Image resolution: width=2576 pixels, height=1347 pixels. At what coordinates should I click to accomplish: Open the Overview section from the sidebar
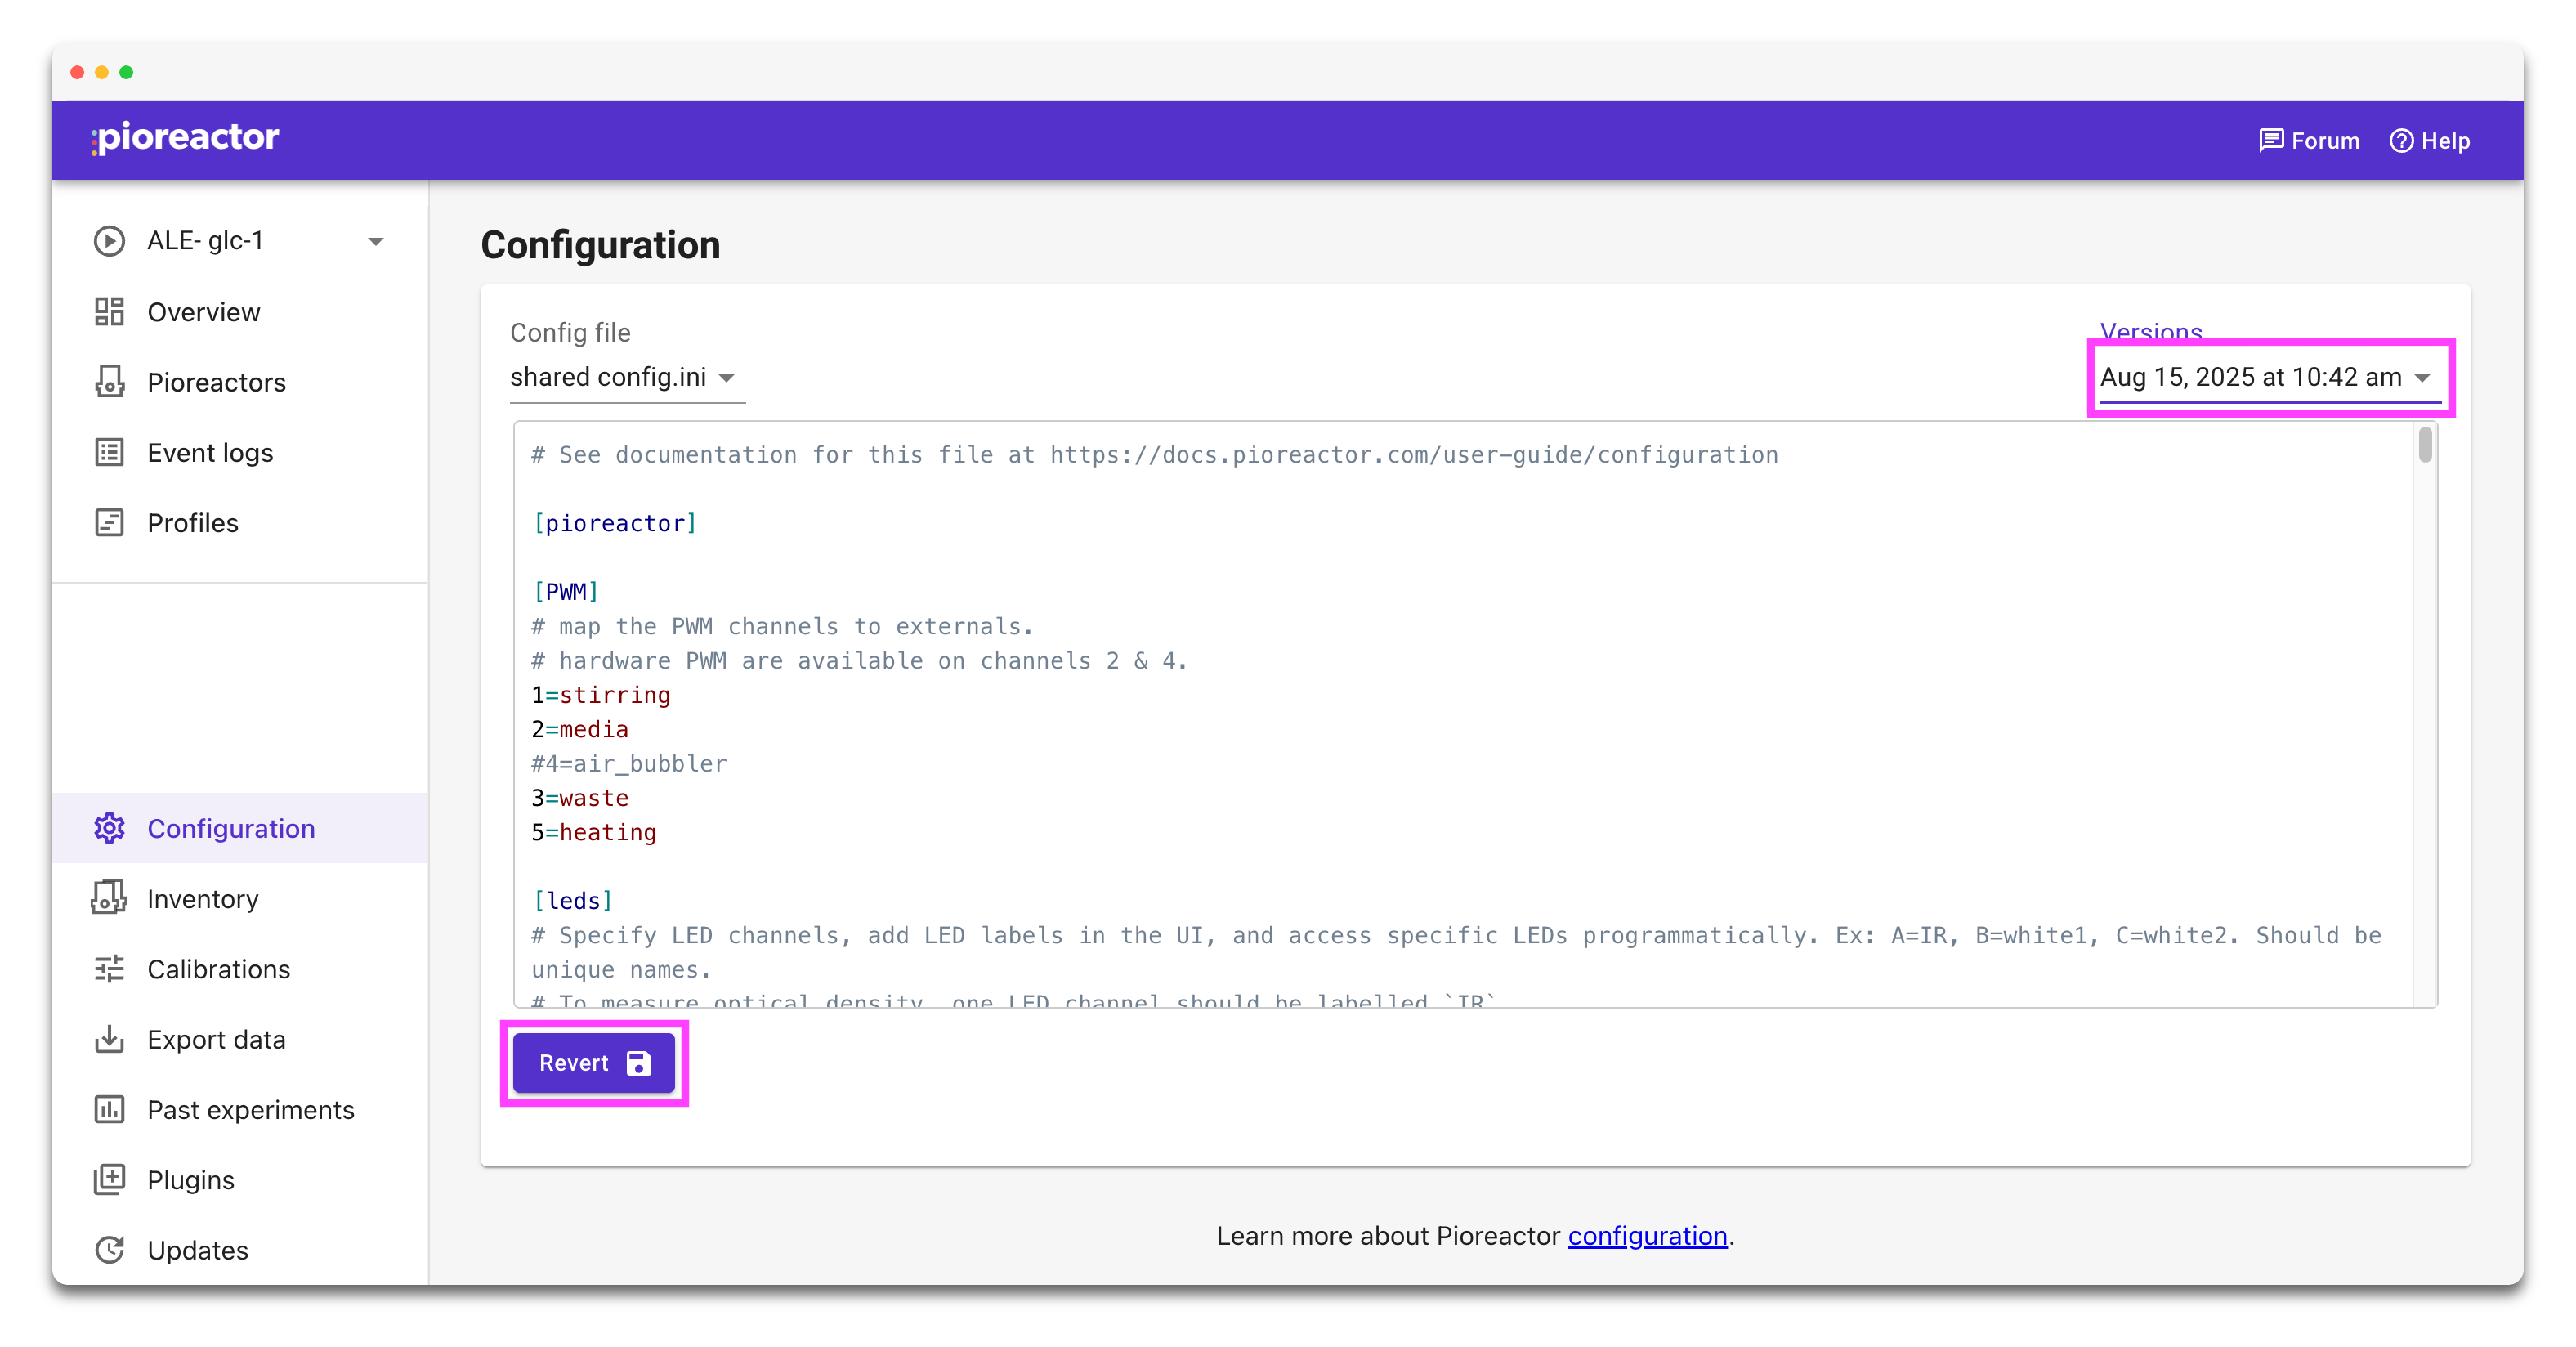pos(110,311)
